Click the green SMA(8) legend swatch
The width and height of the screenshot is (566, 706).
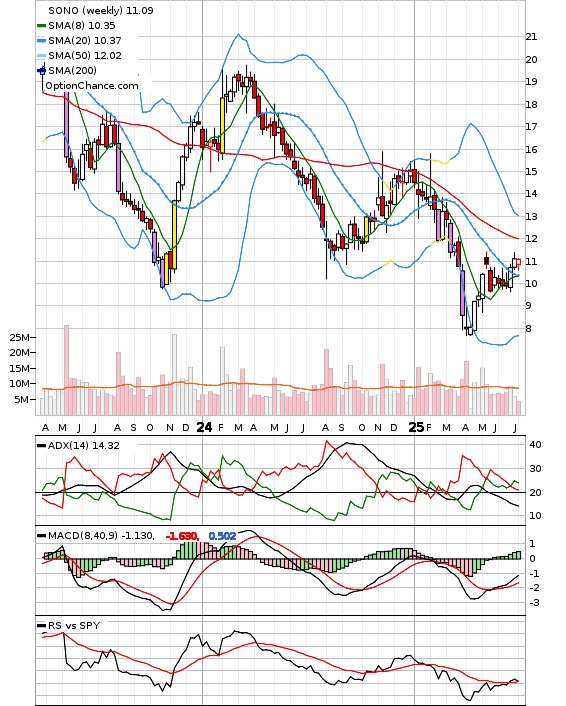41,26
